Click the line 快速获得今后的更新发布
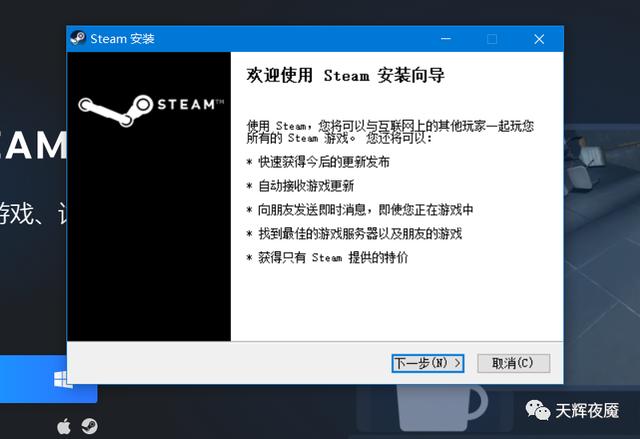This screenshot has width=640, height=439. pyautogui.click(x=324, y=162)
